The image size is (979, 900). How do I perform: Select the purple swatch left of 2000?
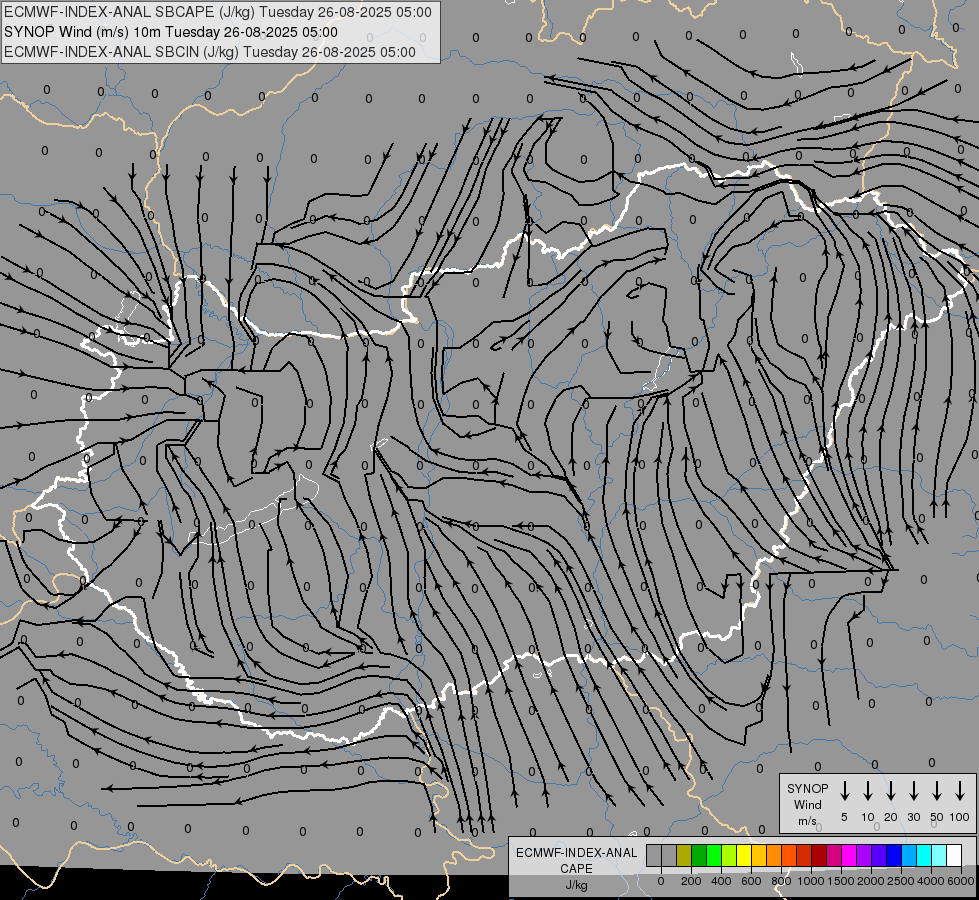coord(865,855)
